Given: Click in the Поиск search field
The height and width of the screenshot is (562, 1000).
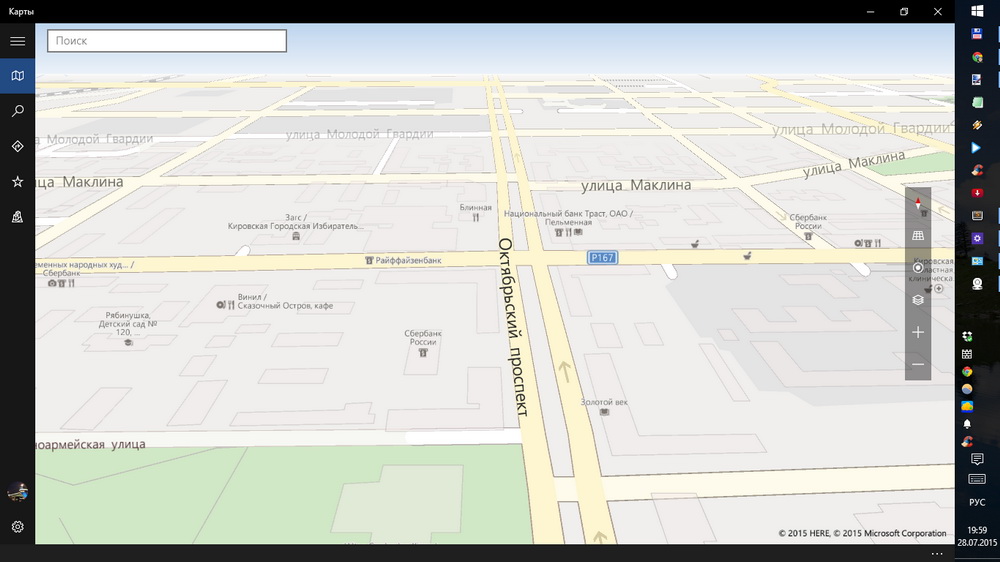Looking at the screenshot, I should (x=166, y=41).
